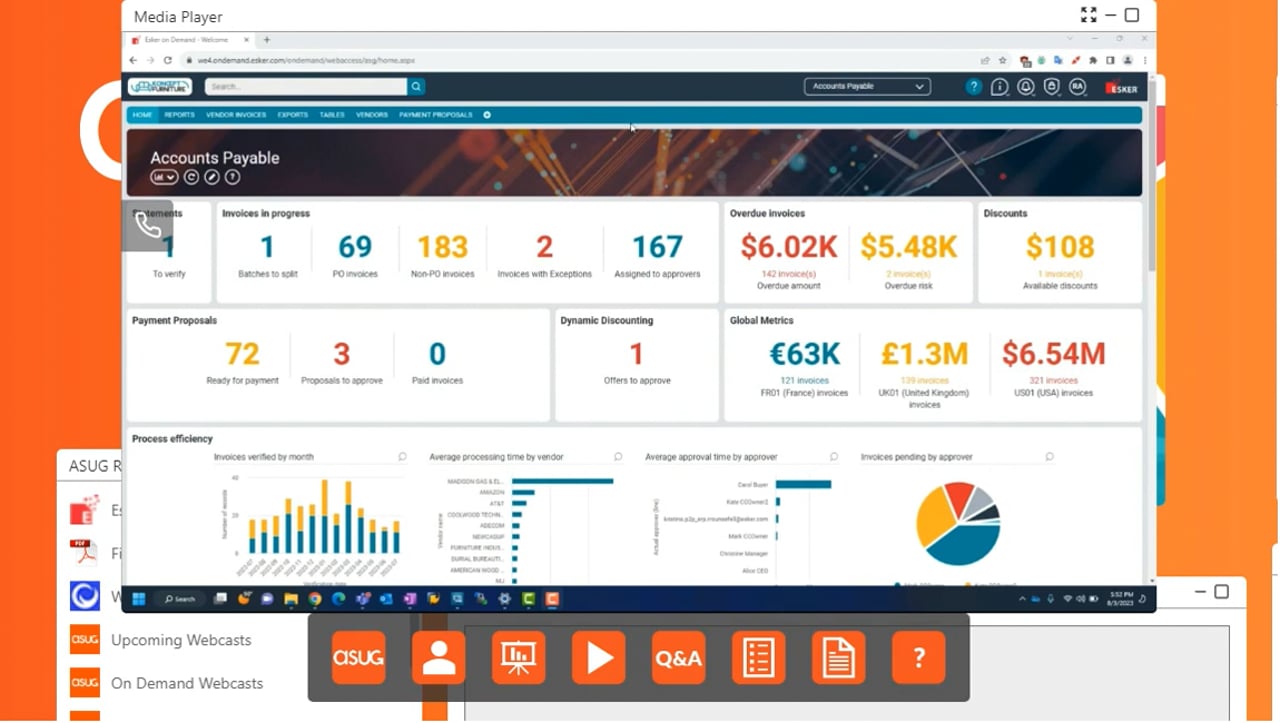Zoom the Average processing time by vendor chart
The width and height of the screenshot is (1280, 723).
coord(618,457)
